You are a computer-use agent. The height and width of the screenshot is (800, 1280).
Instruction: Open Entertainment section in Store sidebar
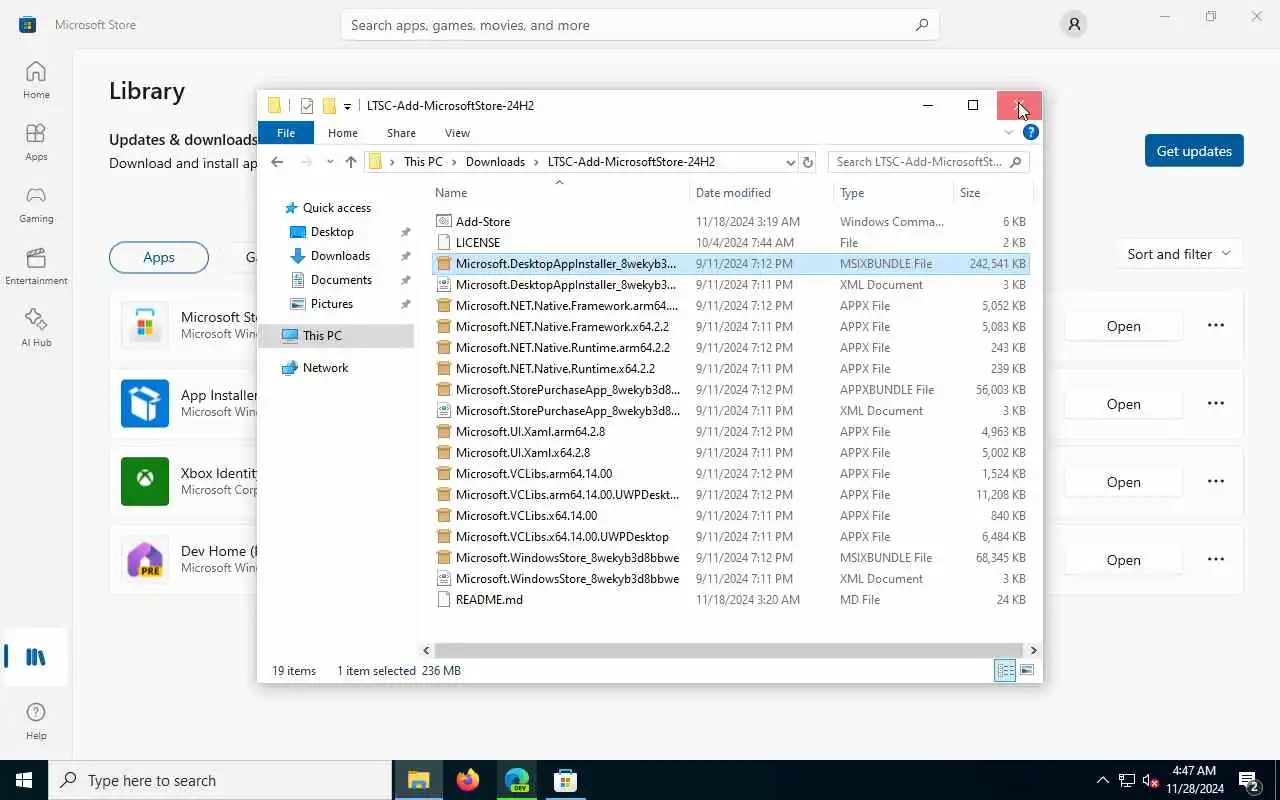36,266
